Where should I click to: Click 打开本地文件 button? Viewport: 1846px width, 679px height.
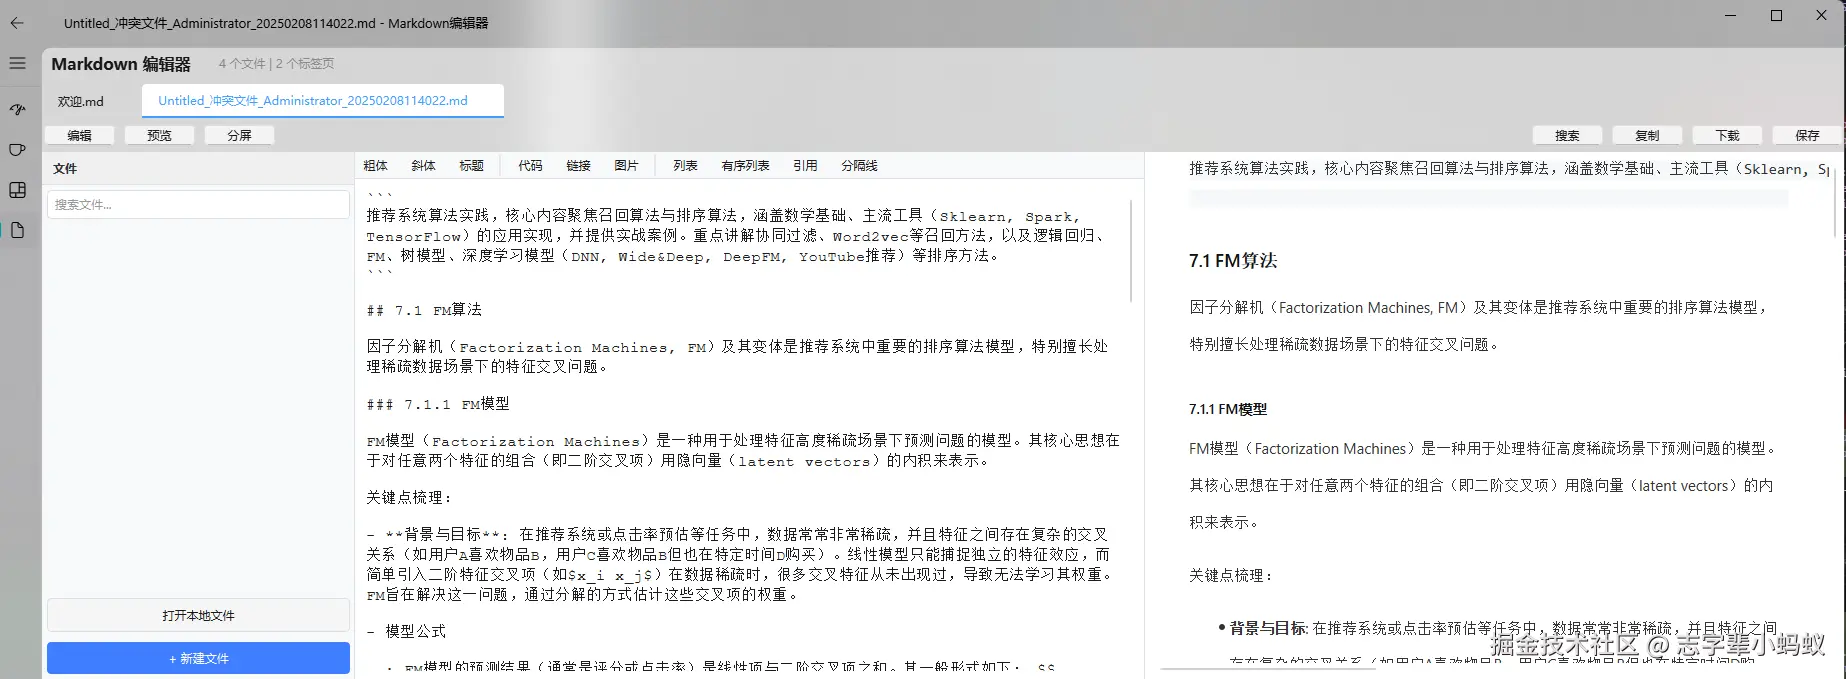pos(198,615)
